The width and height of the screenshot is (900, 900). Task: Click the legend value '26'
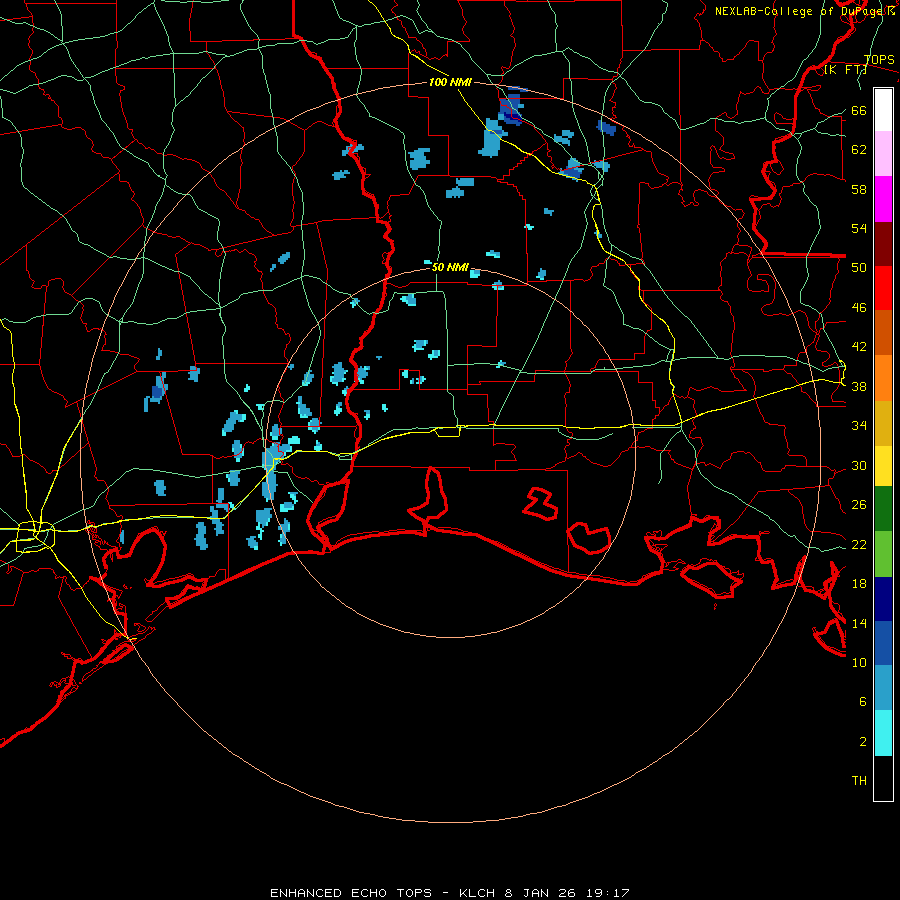(859, 505)
